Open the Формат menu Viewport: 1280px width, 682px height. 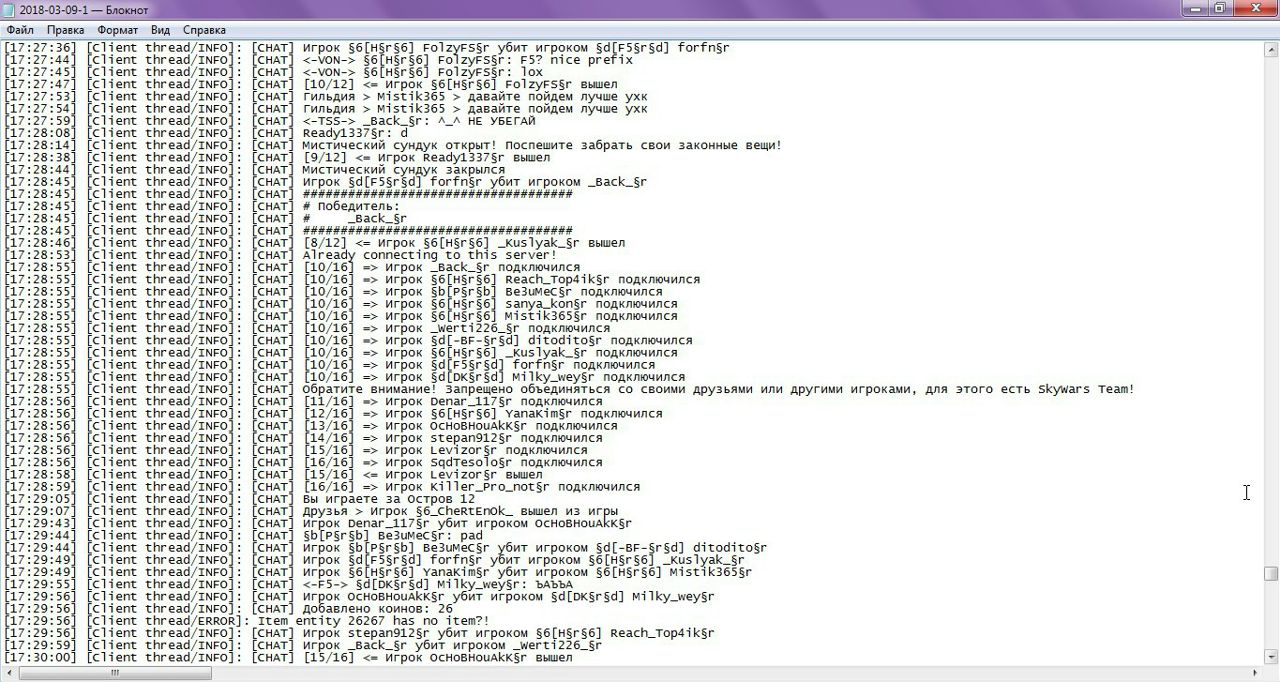point(118,30)
